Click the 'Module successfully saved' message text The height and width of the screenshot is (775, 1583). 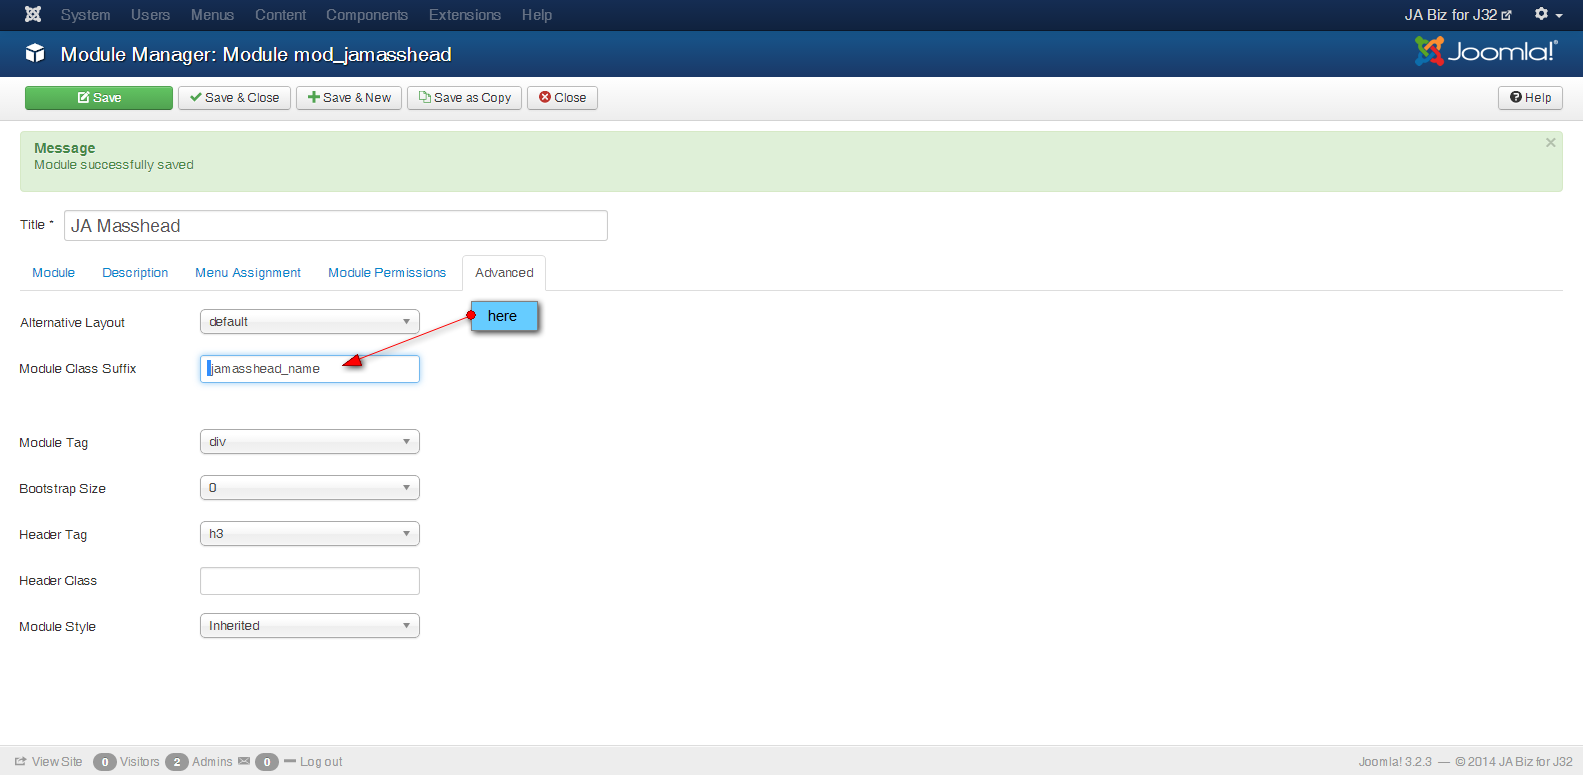click(114, 165)
